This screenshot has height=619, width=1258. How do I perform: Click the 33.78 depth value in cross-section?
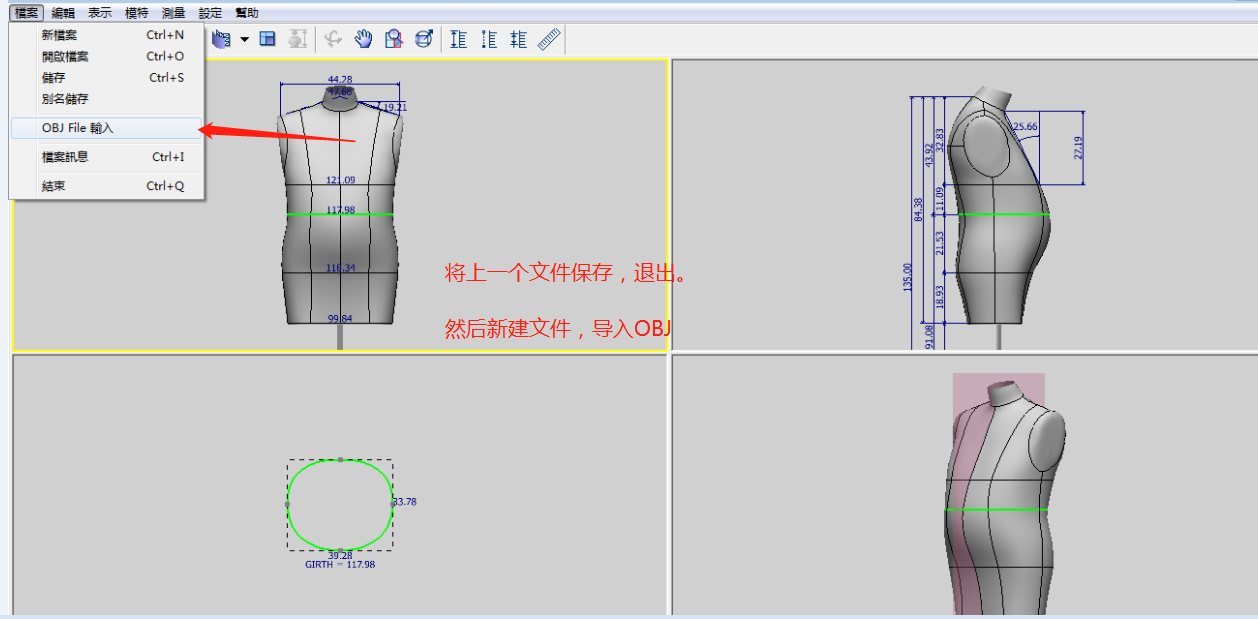point(405,502)
